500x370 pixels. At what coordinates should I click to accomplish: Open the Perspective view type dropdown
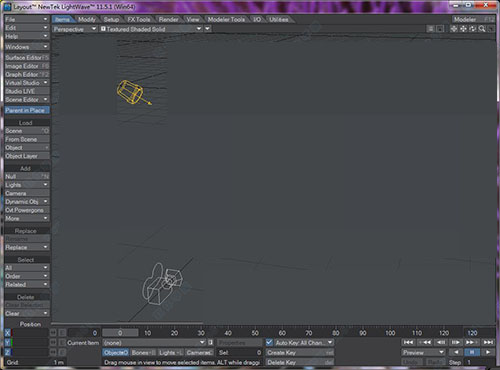75,29
